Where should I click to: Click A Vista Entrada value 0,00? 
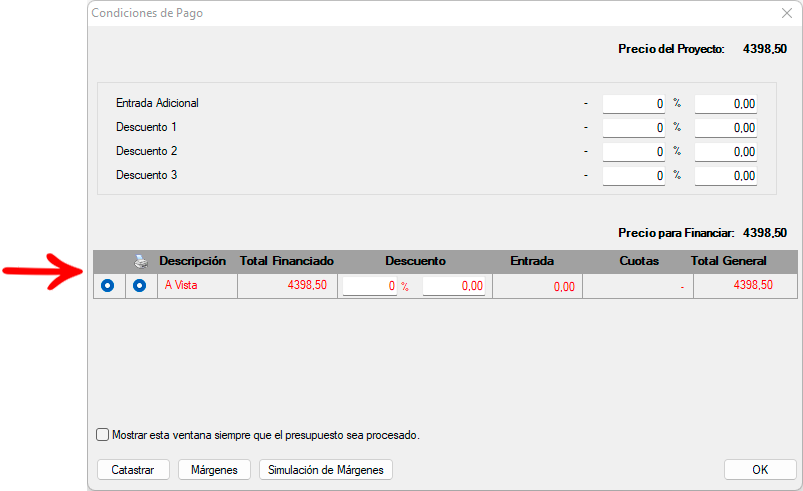(x=564, y=287)
